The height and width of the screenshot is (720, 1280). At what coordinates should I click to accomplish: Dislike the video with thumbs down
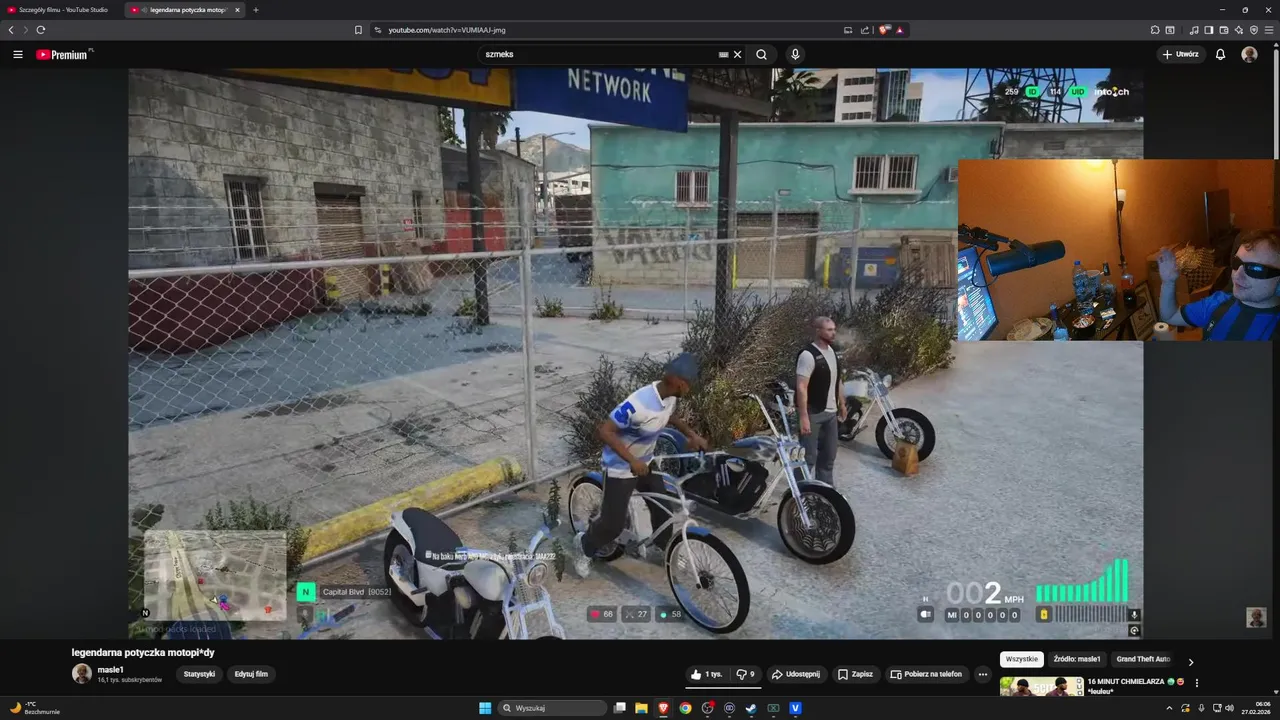745,674
